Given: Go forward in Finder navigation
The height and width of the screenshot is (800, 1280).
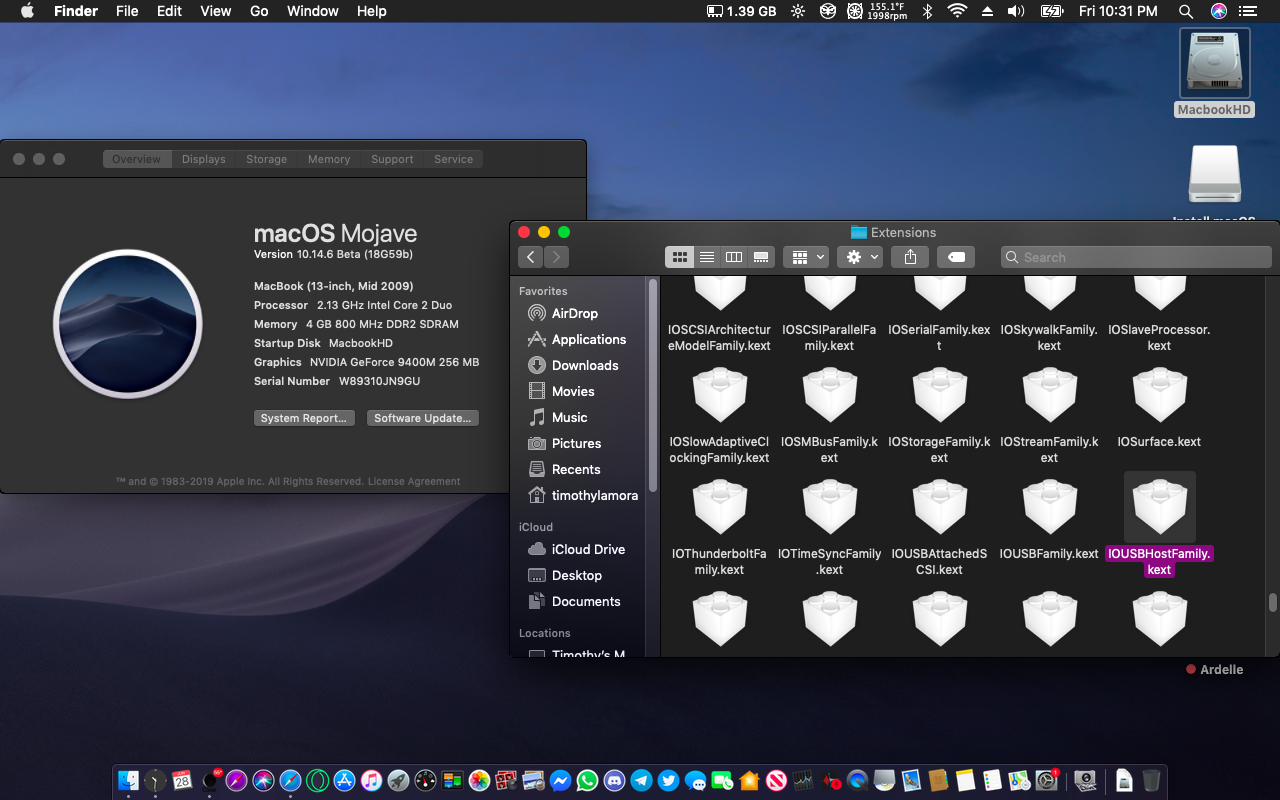Looking at the screenshot, I should [556, 257].
